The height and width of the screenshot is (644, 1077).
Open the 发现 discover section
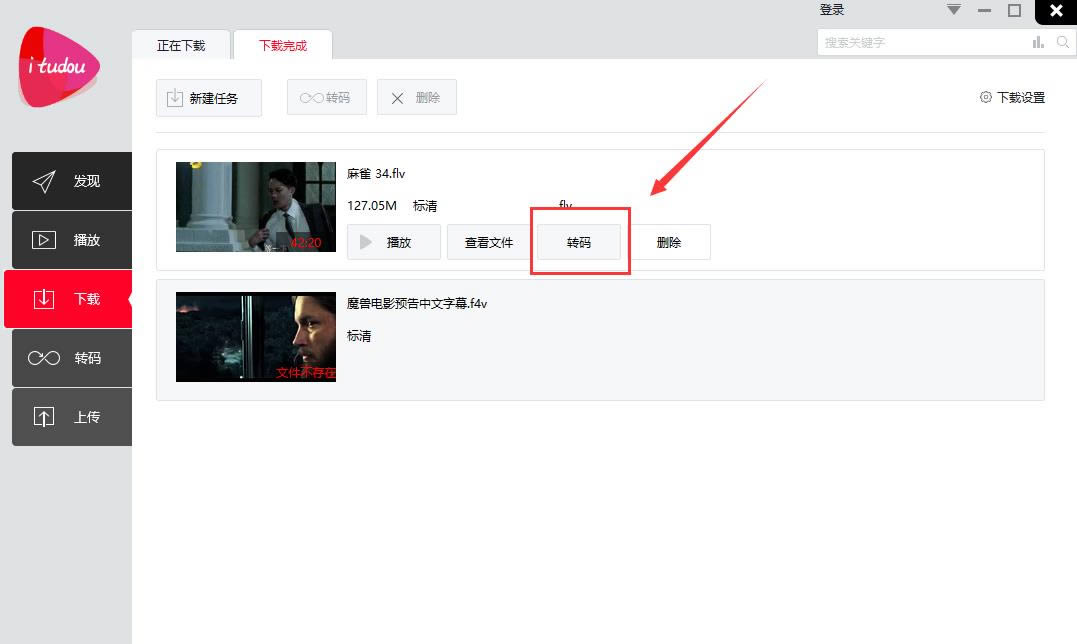point(71,181)
